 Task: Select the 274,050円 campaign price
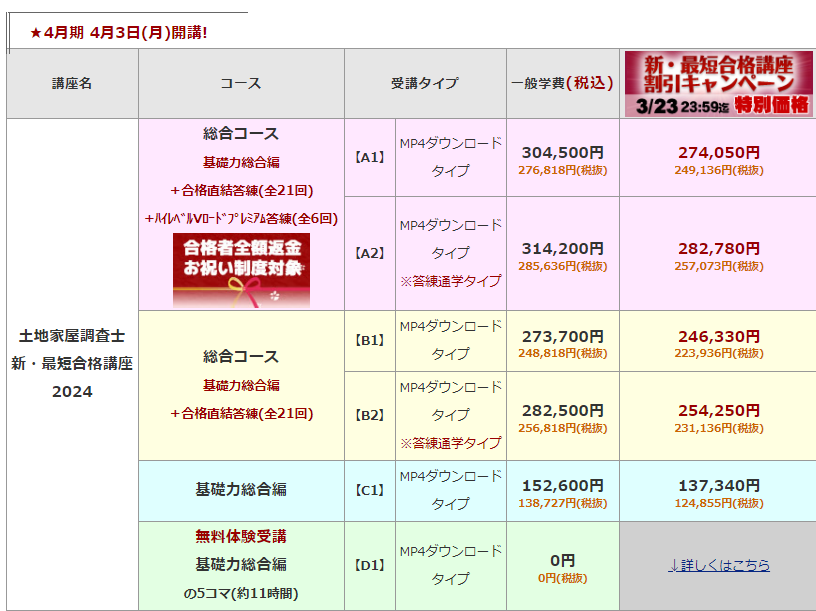coord(719,152)
